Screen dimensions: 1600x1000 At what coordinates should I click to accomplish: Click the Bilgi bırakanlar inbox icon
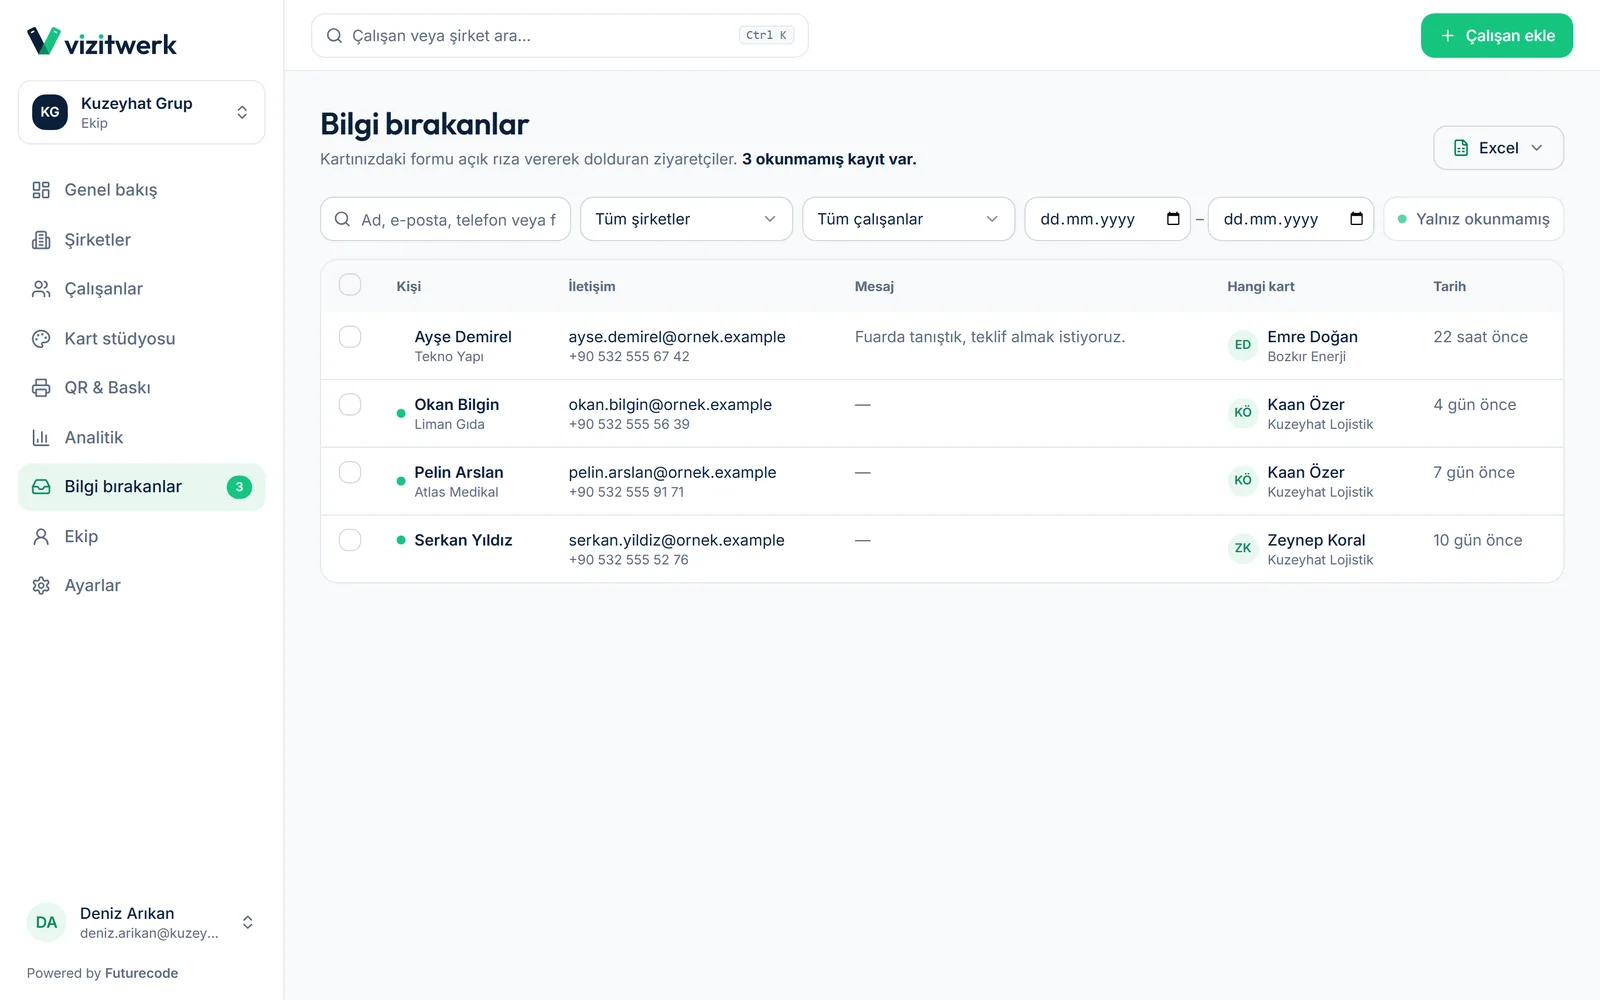point(41,487)
